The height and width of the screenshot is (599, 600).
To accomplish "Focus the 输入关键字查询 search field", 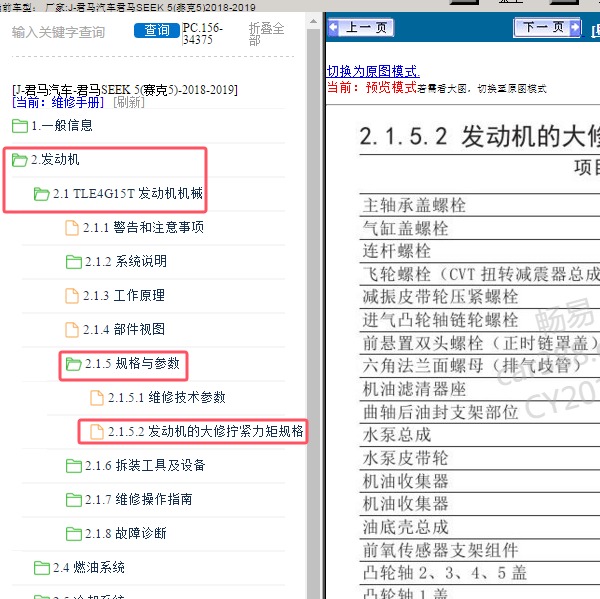I will (x=58, y=32).
